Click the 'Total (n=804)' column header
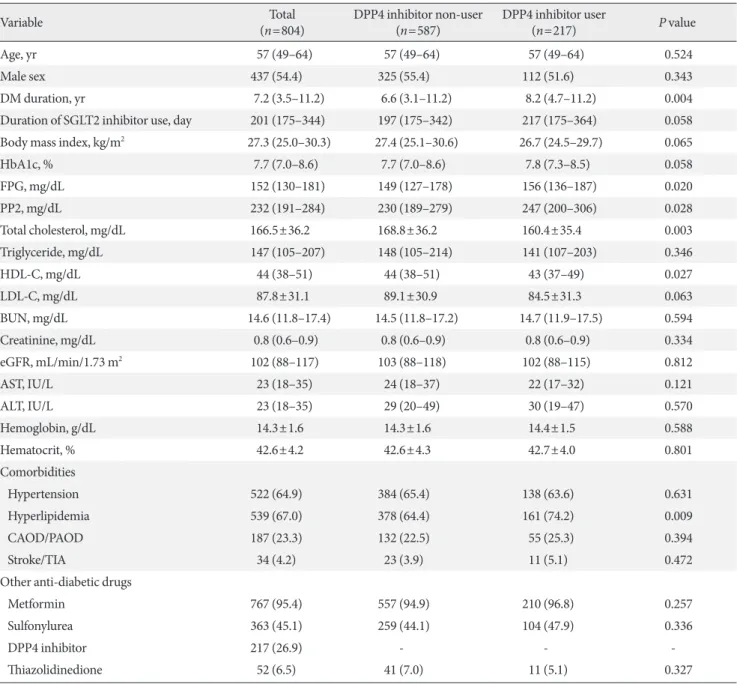The width and height of the screenshot is (737, 684). click(x=282, y=23)
